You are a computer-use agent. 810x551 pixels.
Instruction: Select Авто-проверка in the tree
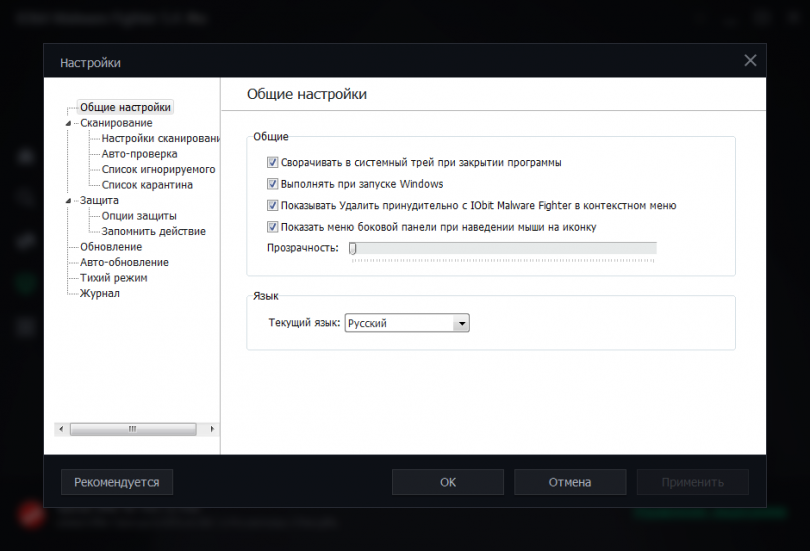pos(139,154)
